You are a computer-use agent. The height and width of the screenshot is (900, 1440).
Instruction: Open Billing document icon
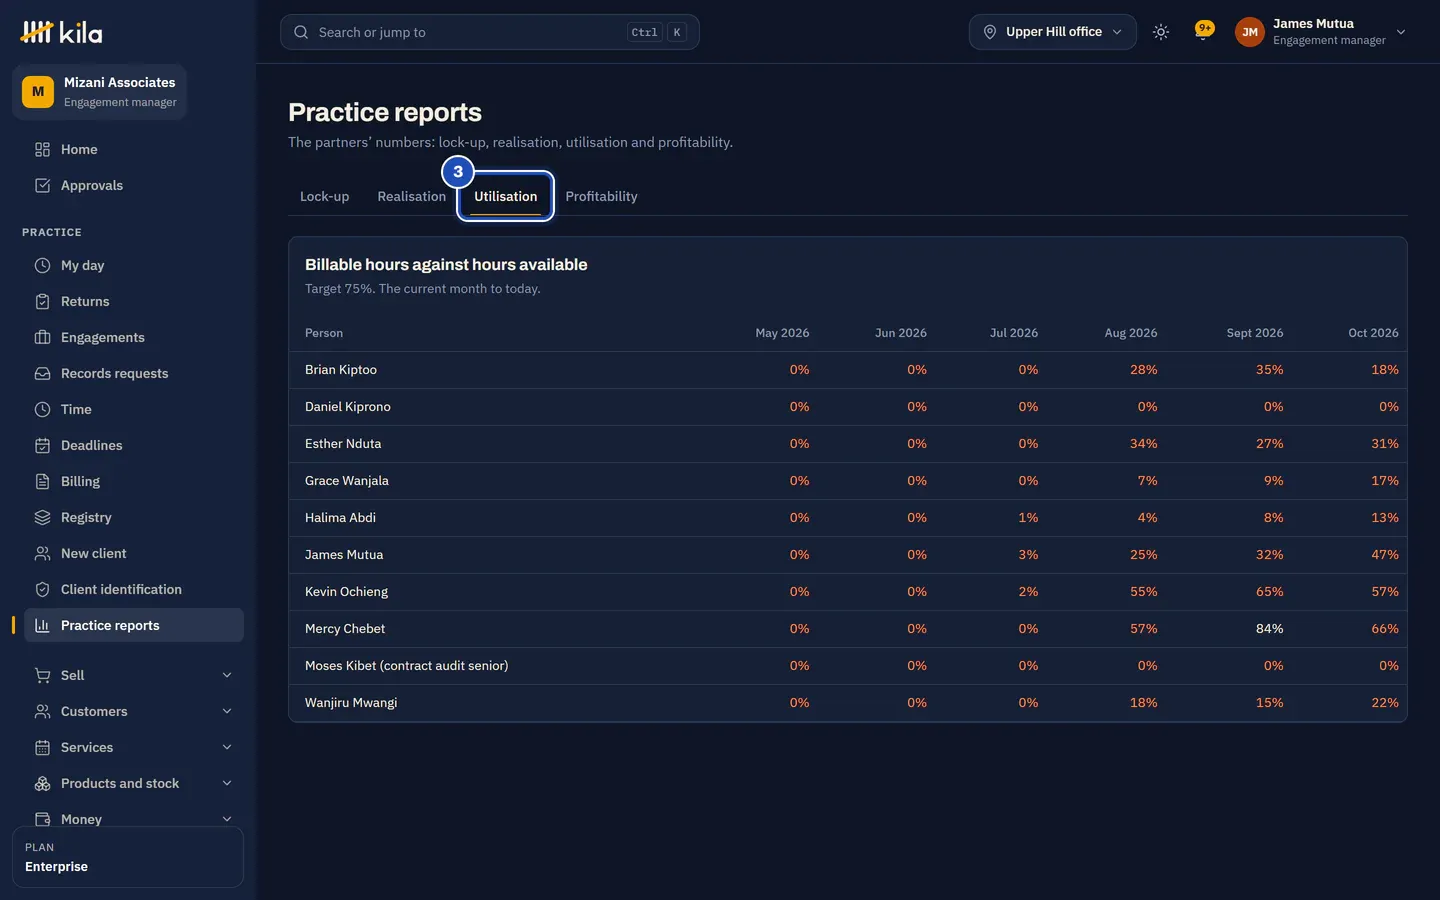42,481
